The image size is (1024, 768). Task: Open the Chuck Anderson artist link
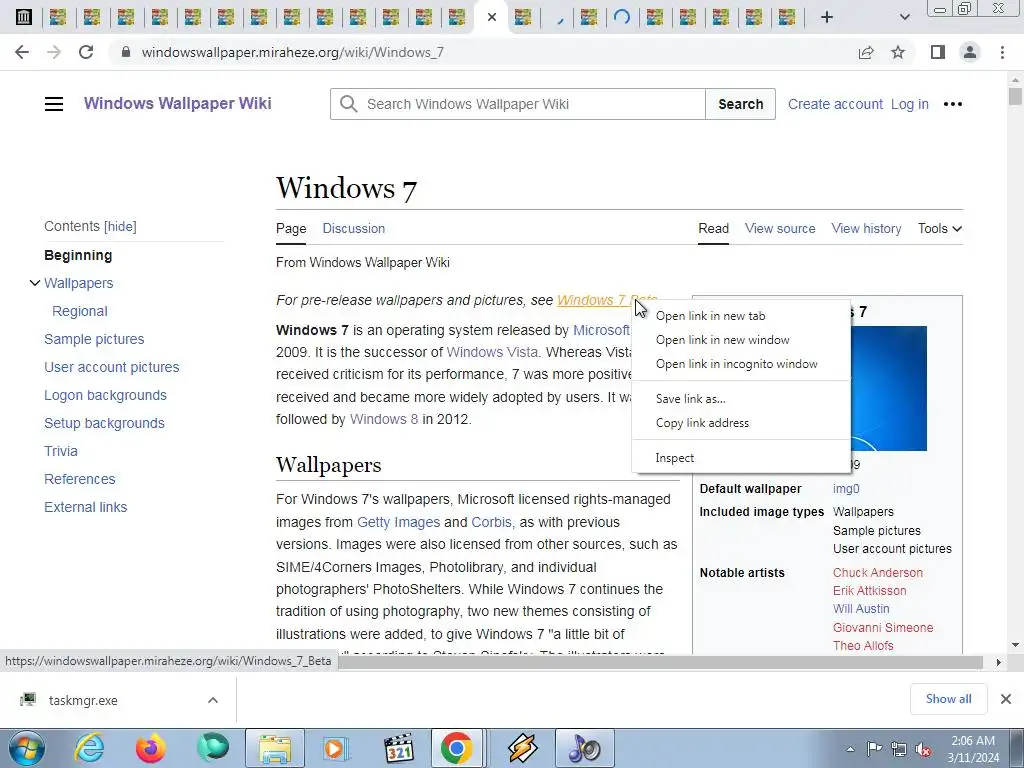878,573
